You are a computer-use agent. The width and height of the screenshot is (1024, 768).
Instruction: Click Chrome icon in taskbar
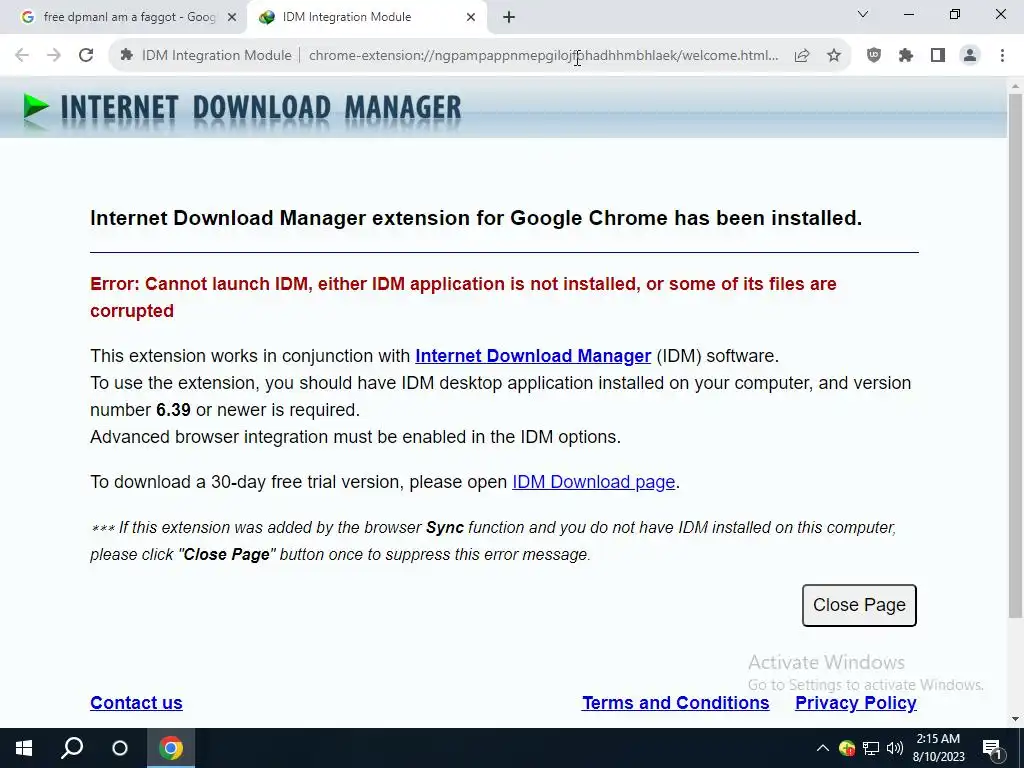click(x=170, y=748)
